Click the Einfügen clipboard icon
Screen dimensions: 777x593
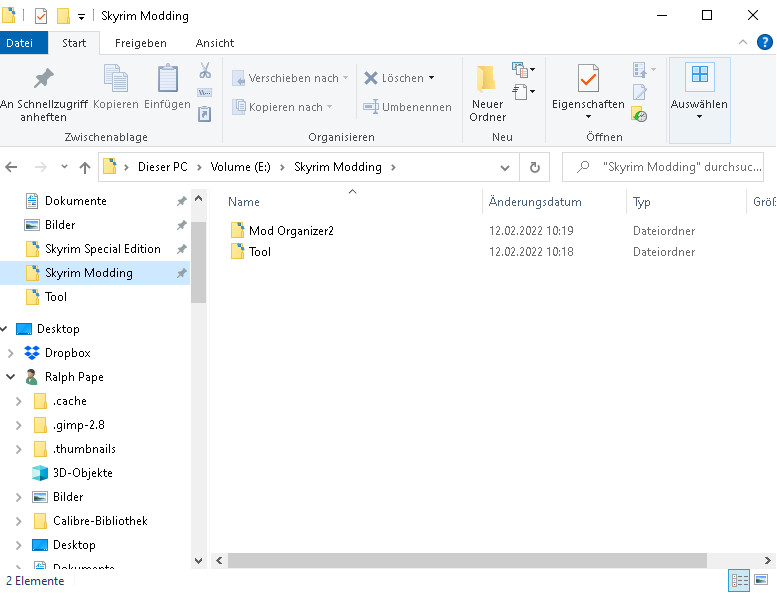167,80
